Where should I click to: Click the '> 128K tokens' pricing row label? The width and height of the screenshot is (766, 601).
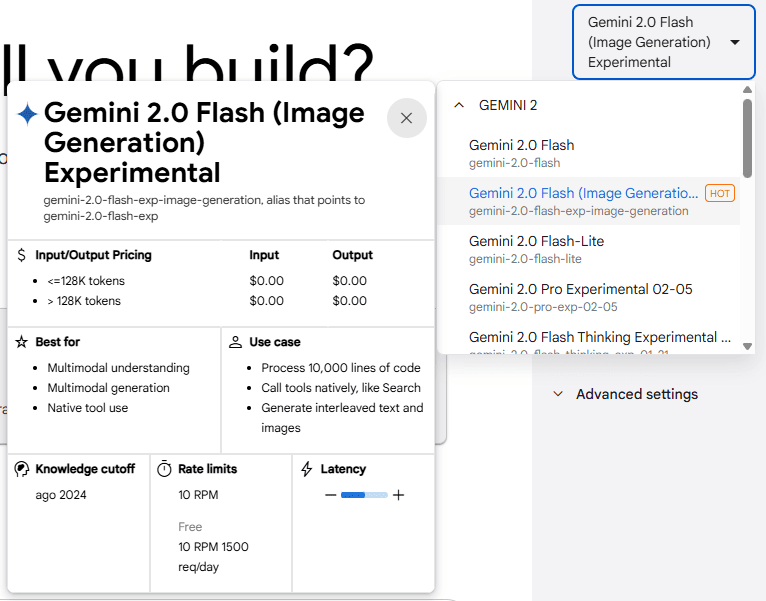pos(84,300)
